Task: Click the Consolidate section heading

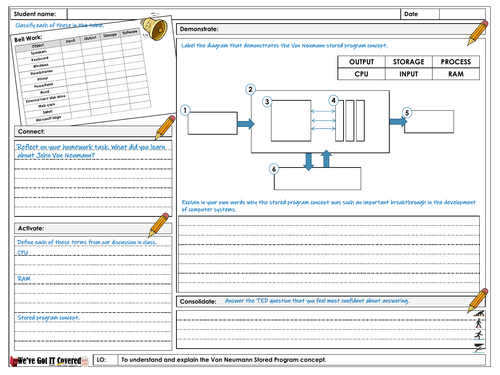Action: [x=198, y=301]
